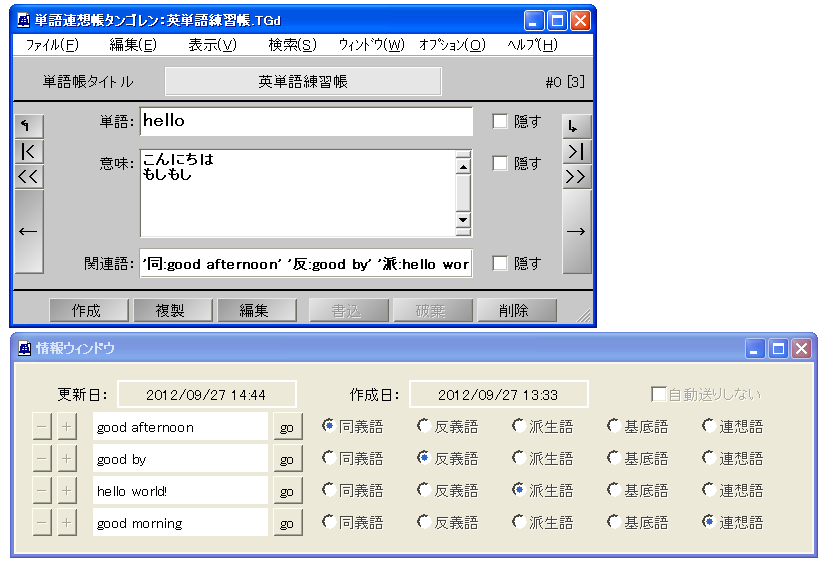Click the << fast backward icon
The image size is (829, 564).
[x=29, y=177]
